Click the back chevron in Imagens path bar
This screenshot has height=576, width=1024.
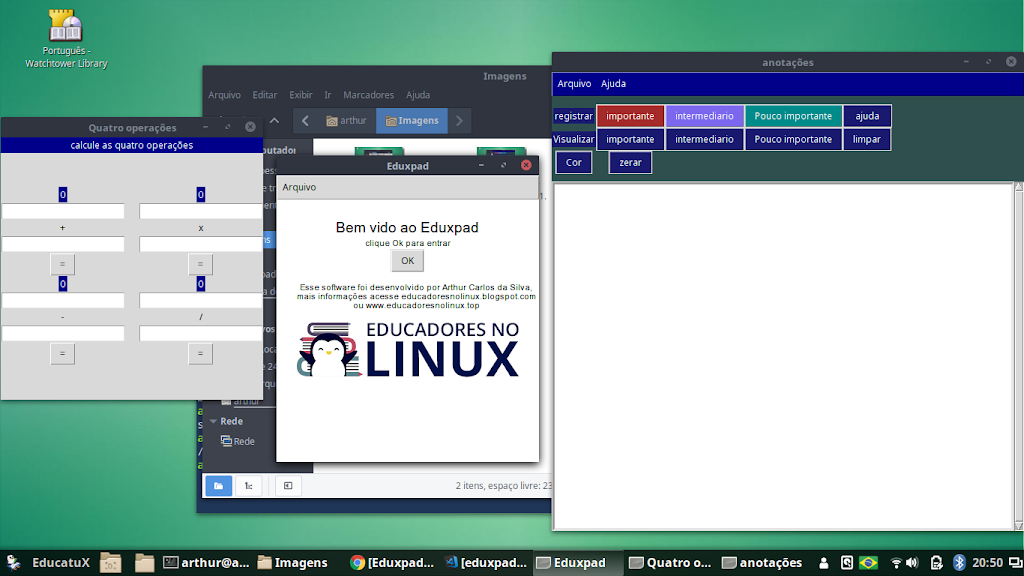[x=305, y=121]
